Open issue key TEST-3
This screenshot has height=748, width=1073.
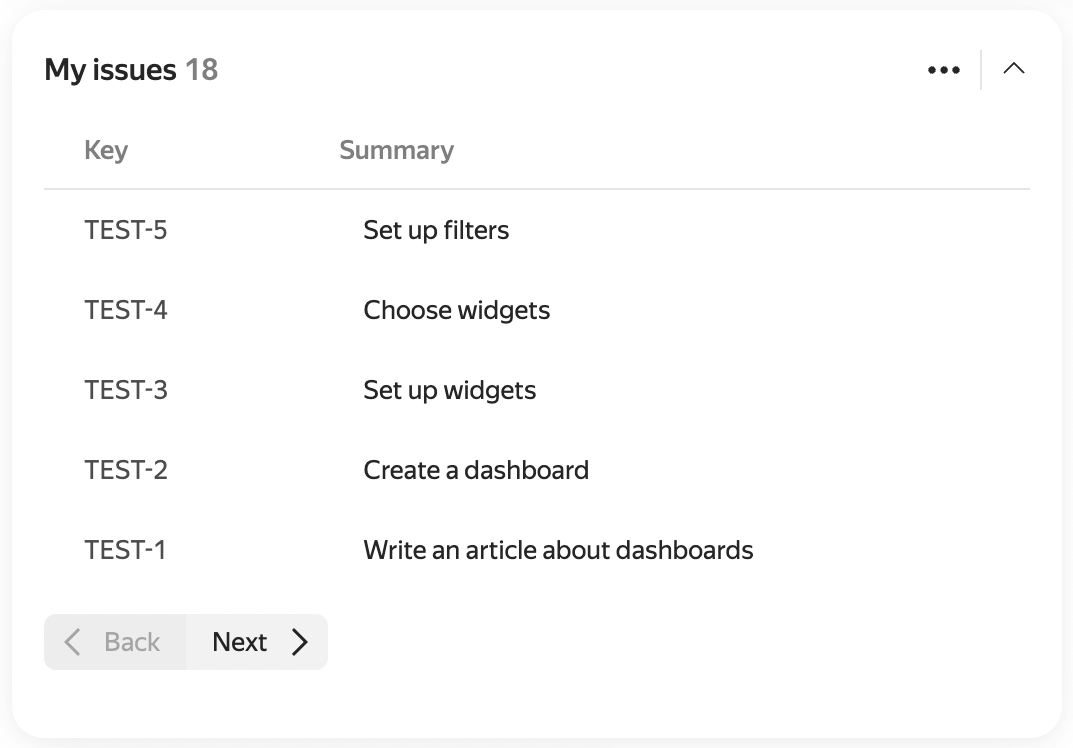coord(126,391)
